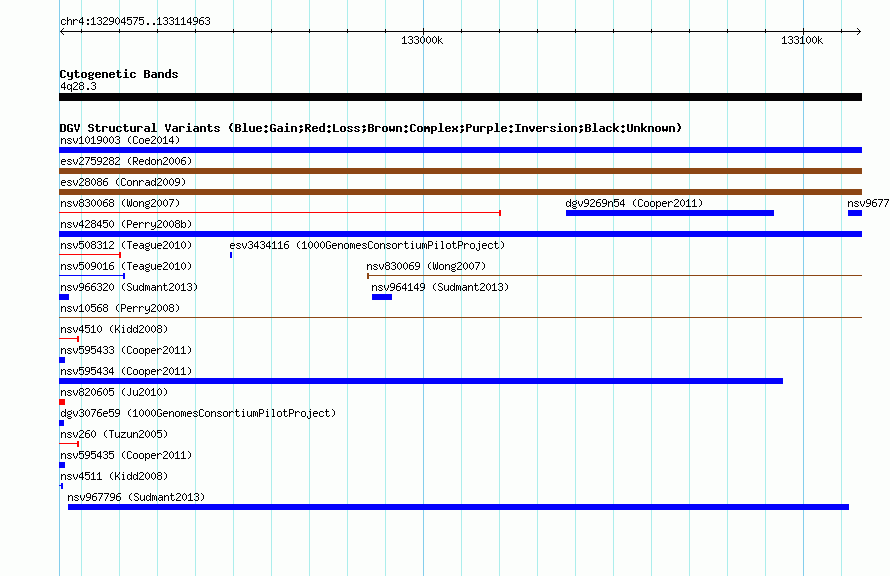Click the 133100k ruler label
The height and width of the screenshot is (576, 890).
(801, 40)
